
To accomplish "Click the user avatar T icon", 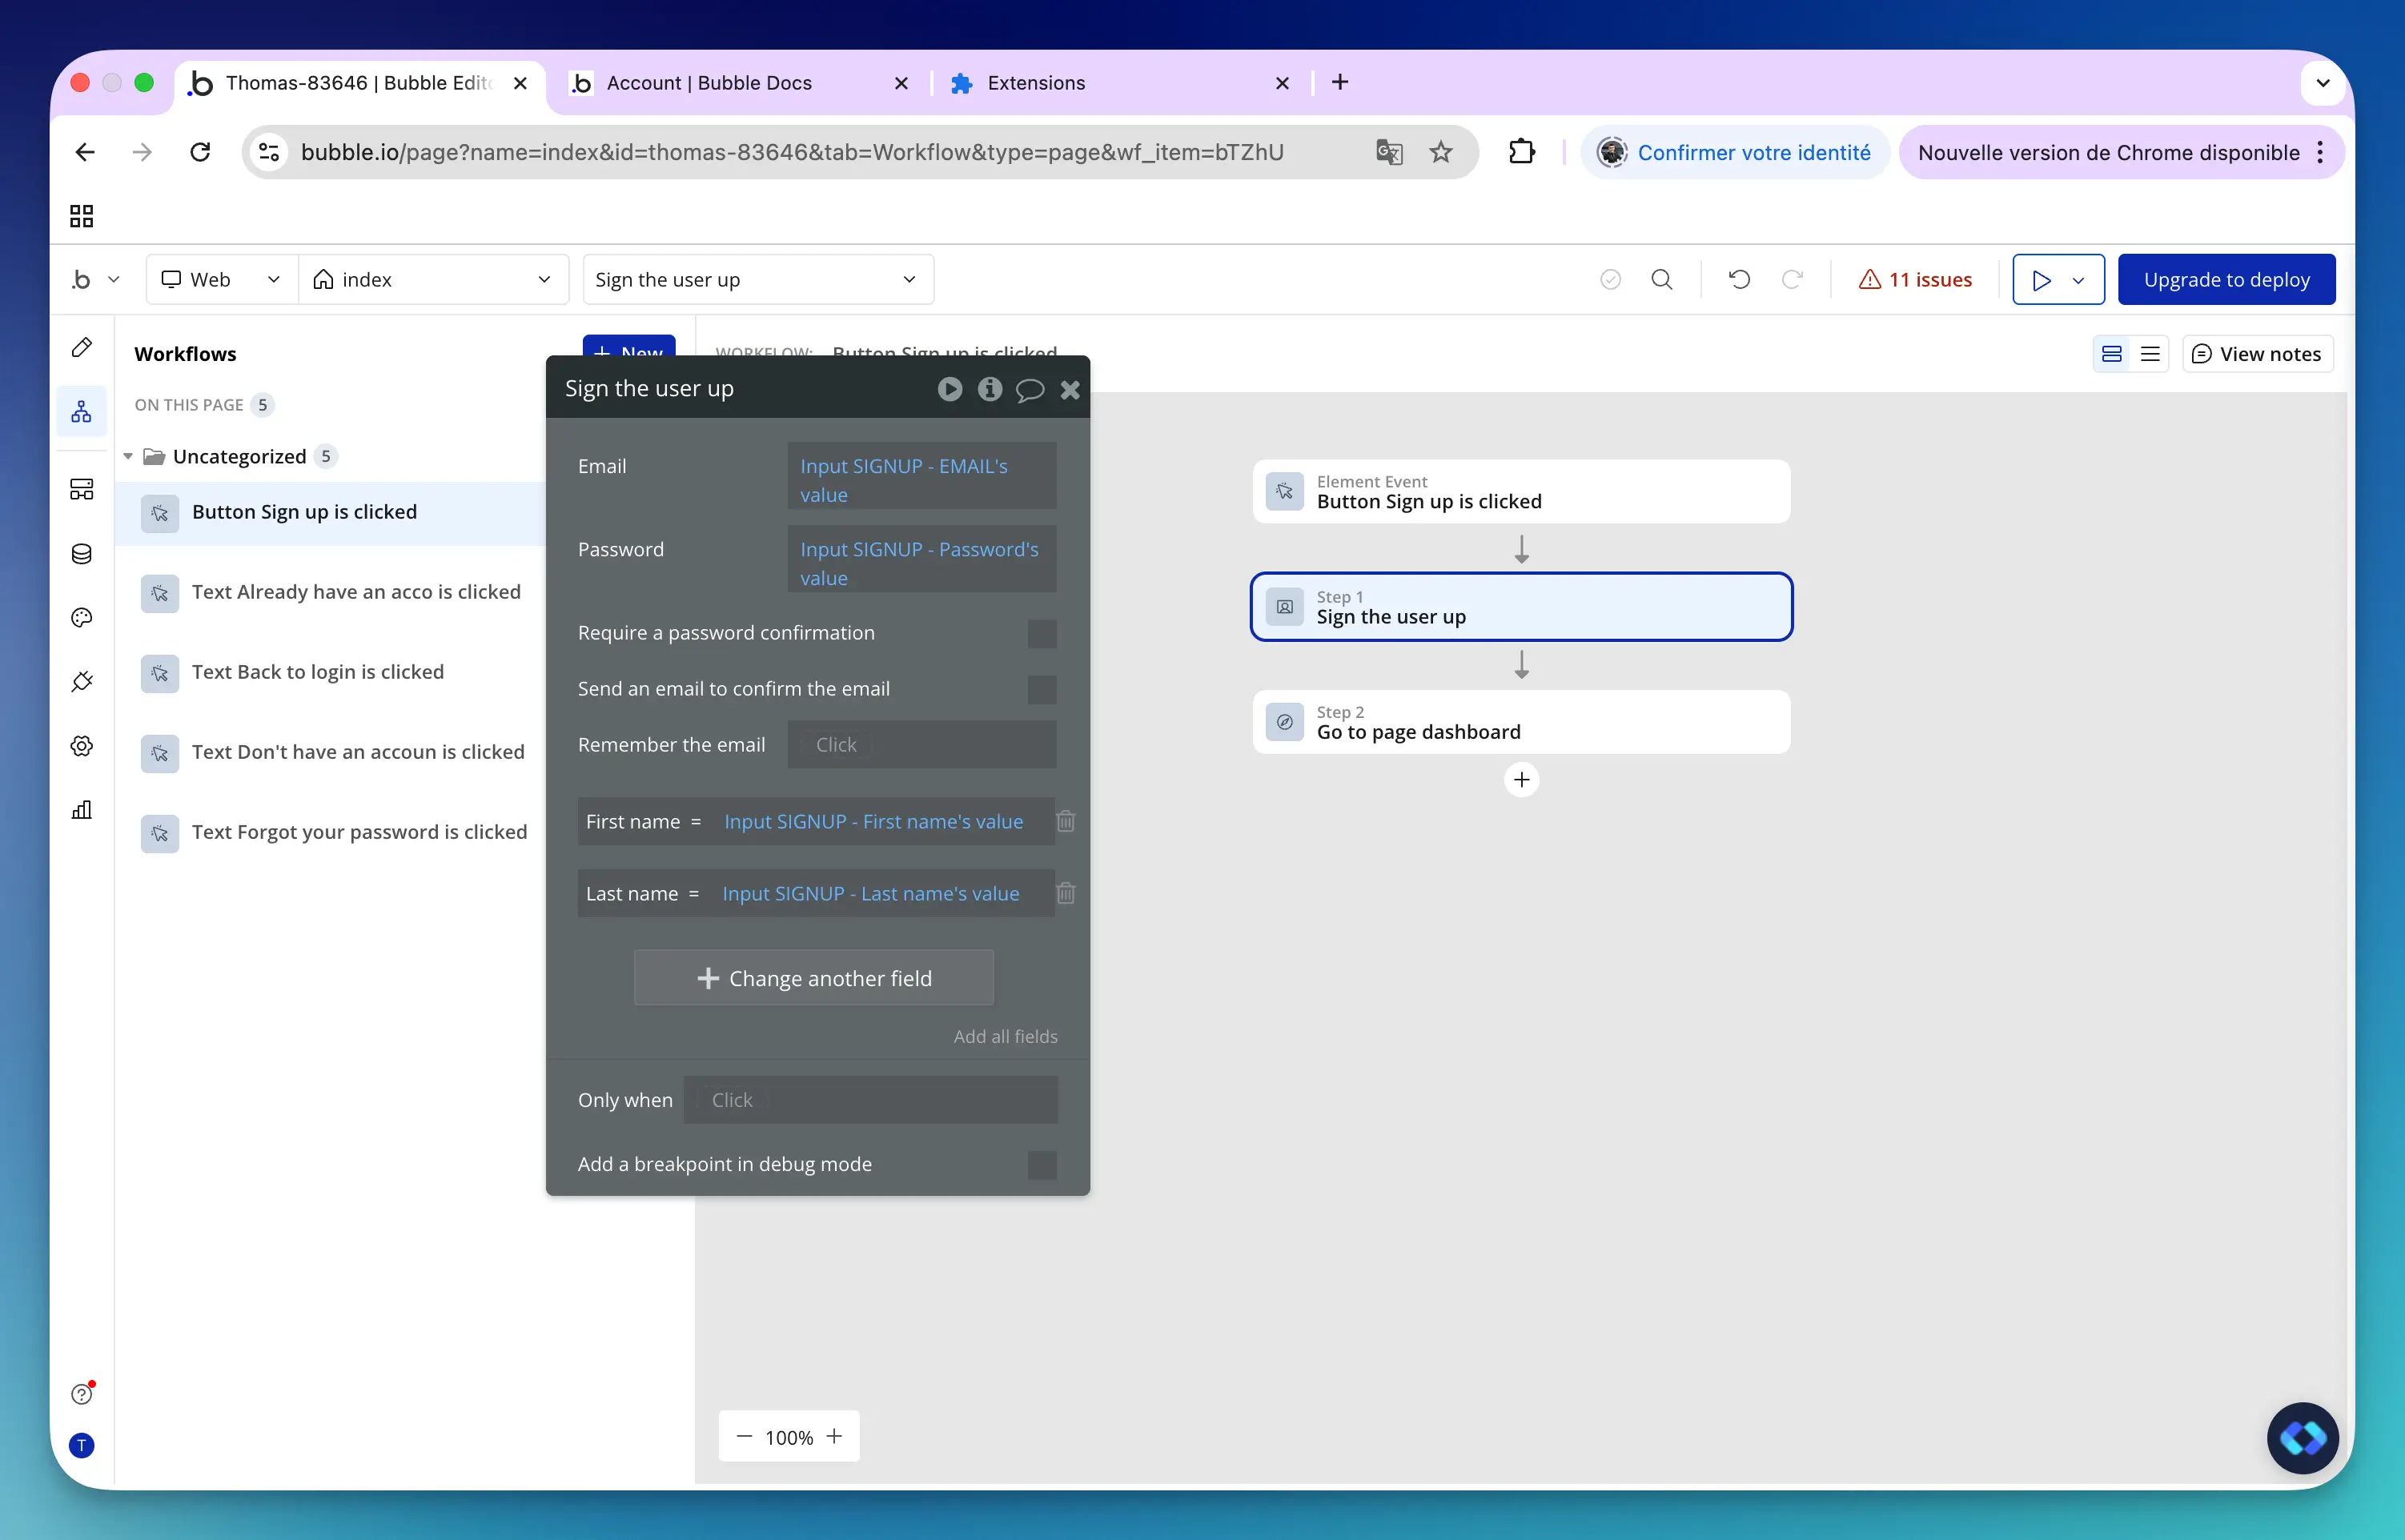I will click(82, 1446).
